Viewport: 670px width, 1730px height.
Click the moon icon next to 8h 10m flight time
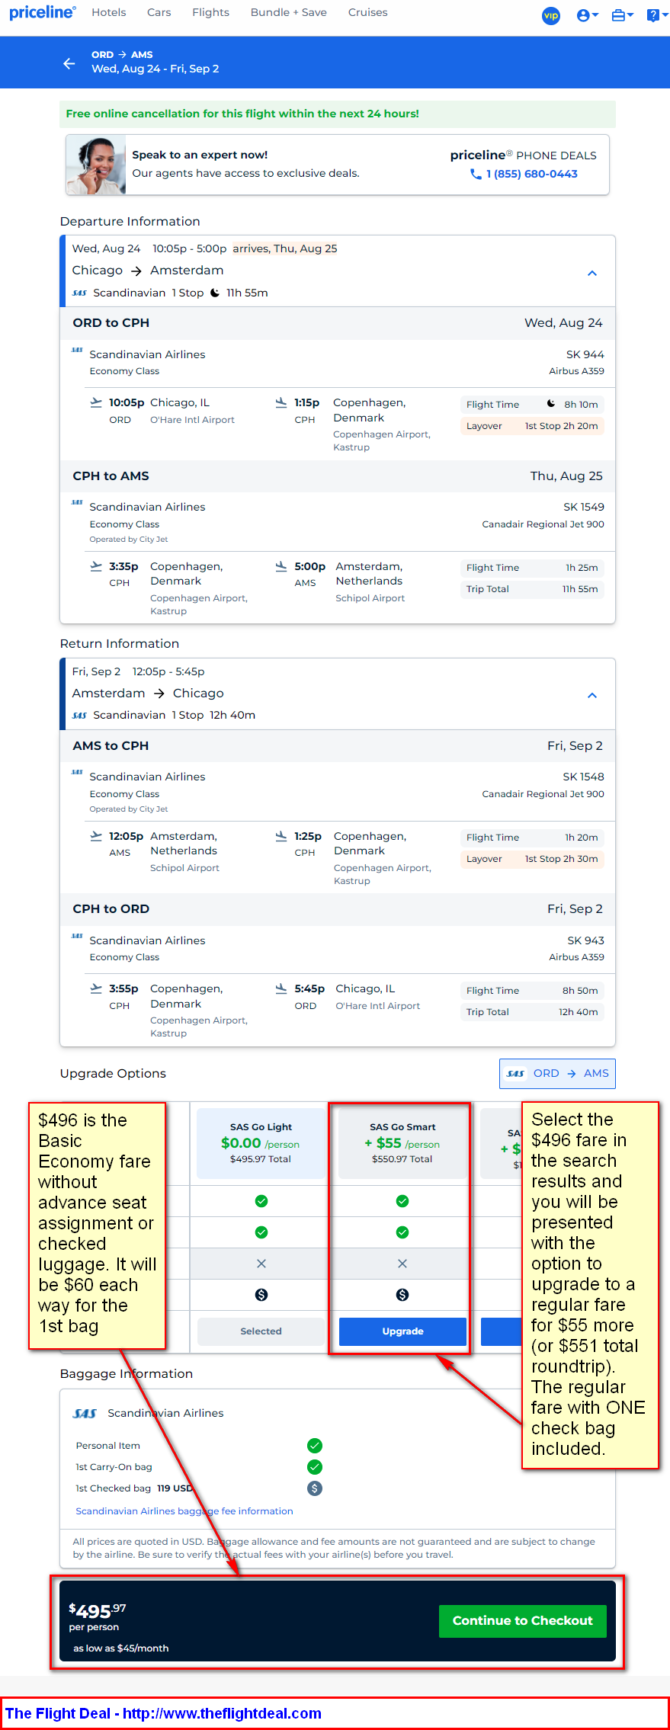551,404
